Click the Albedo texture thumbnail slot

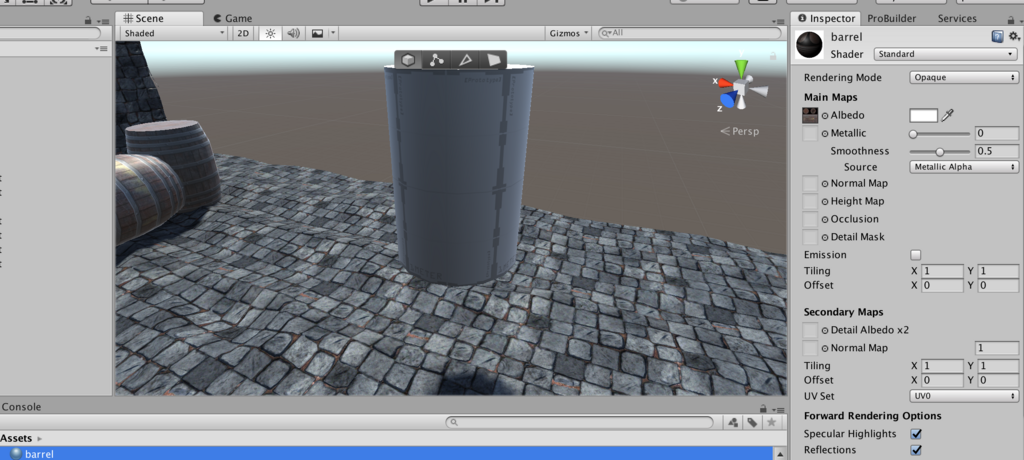810,116
